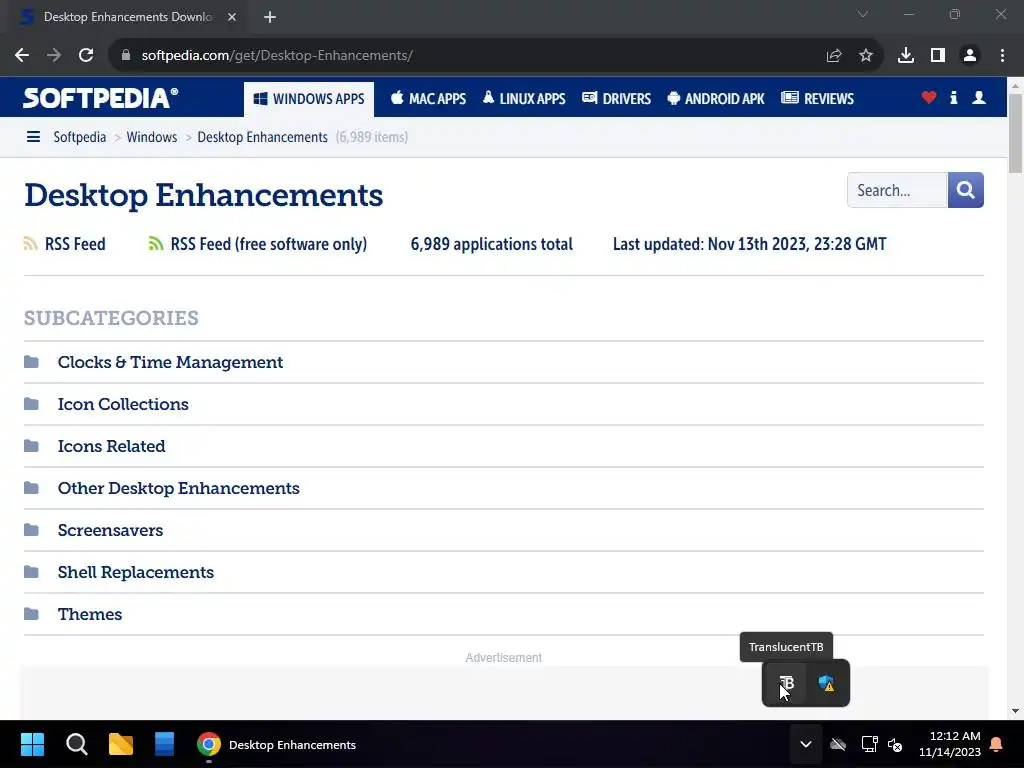Open Other Desktop Enhancements subcategory
The height and width of the screenshot is (768, 1024).
point(178,488)
